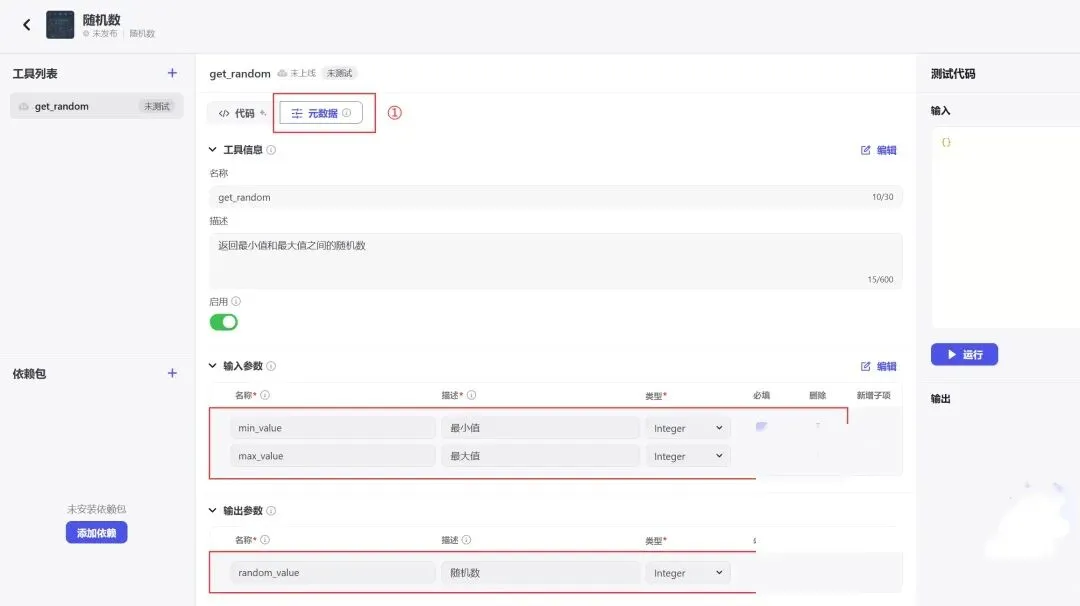This screenshot has width=1080, height=606.
Task: Open the type dropdown for min_value
Action: (688, 428)
